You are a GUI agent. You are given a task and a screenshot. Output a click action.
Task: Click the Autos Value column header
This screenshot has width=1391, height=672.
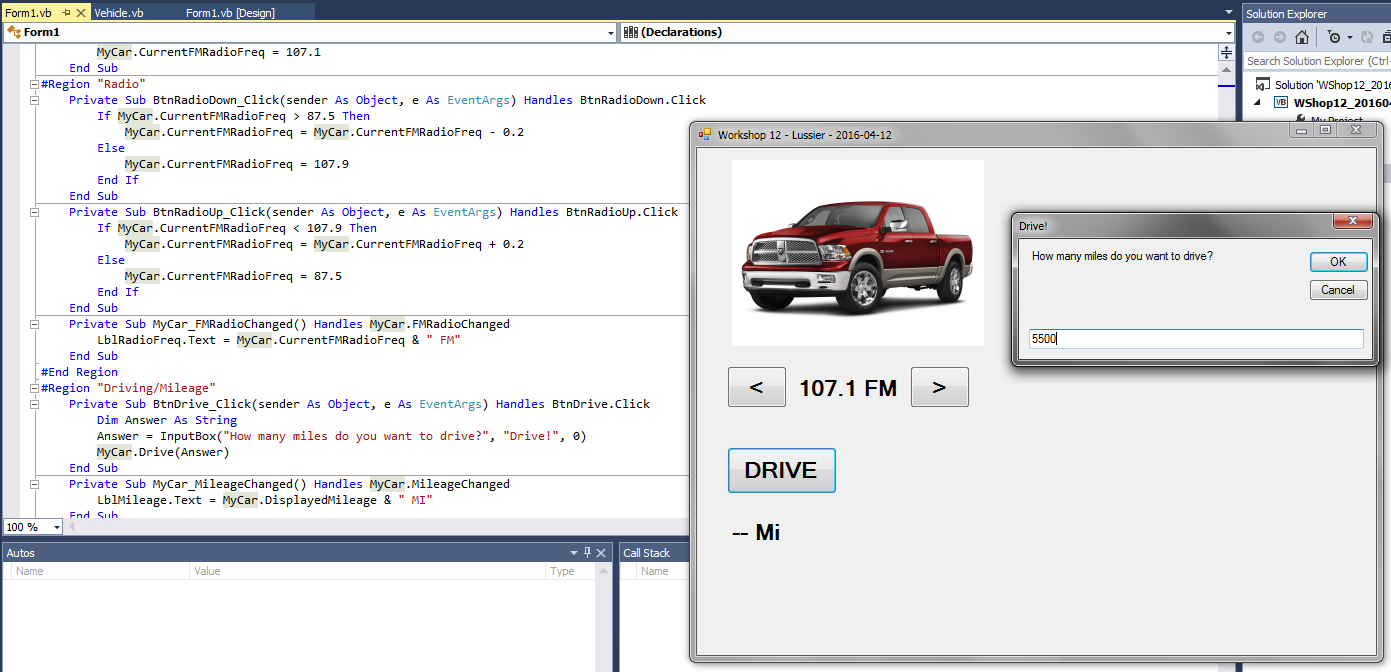tap(368, 571)
